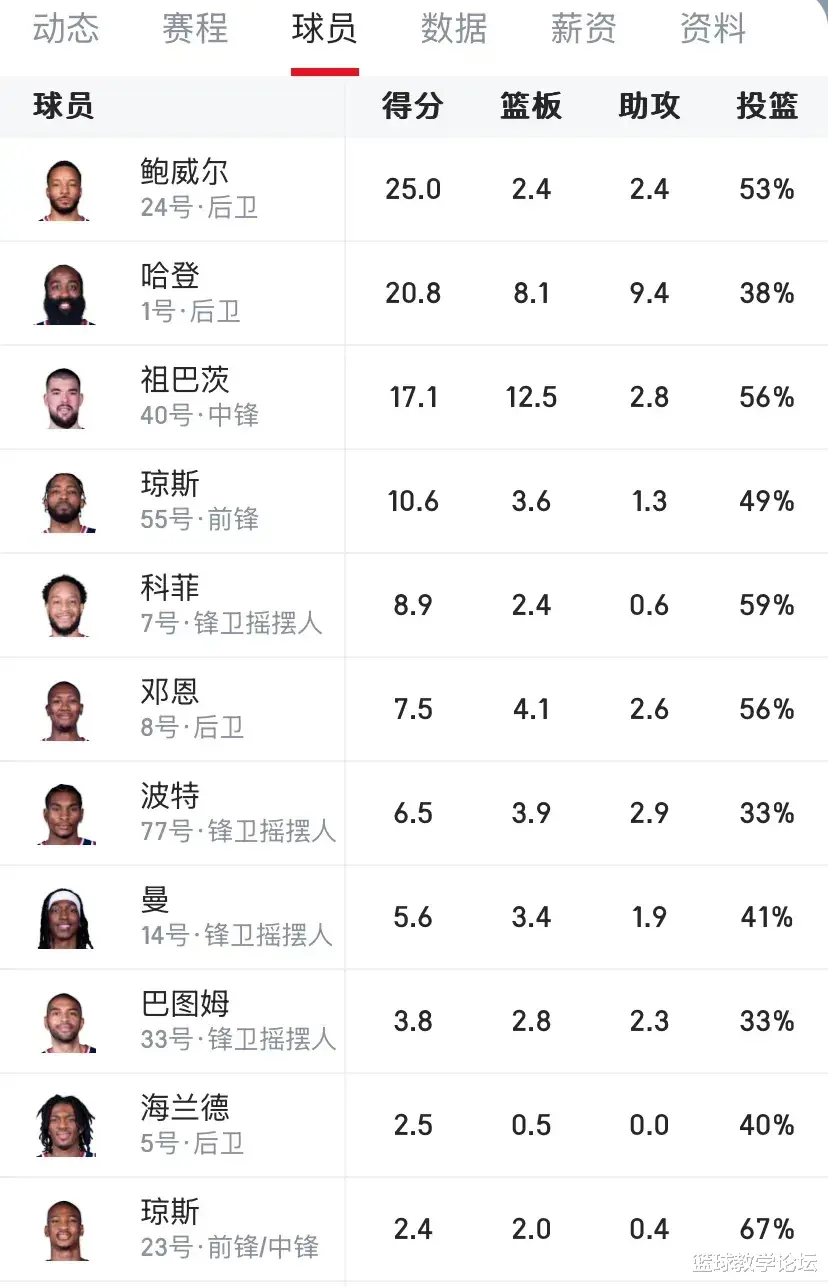The width and height of the screenshot is (828, 1287).
Task: Sort by the 篮板 column header
Action: (531, 106)
